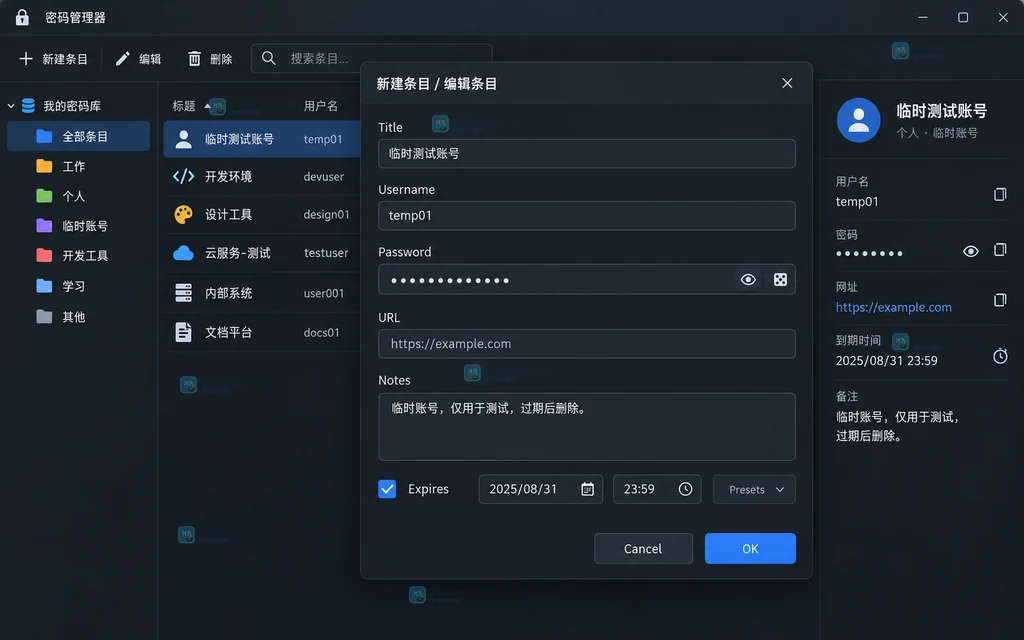This screenshot has height=640, width=1024.
Task: Click the timer icon beside 到期时间
Action: pos(1000,356)
